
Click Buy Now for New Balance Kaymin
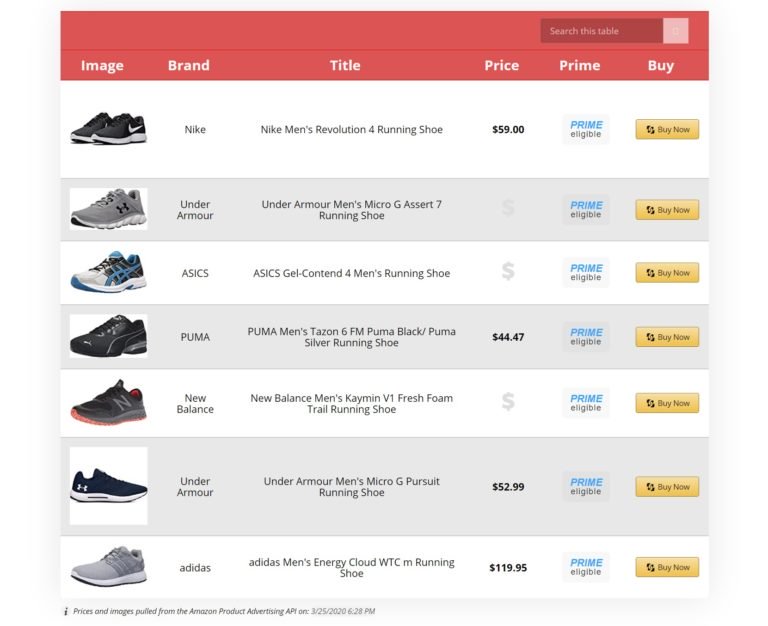[x=667, y=403]
